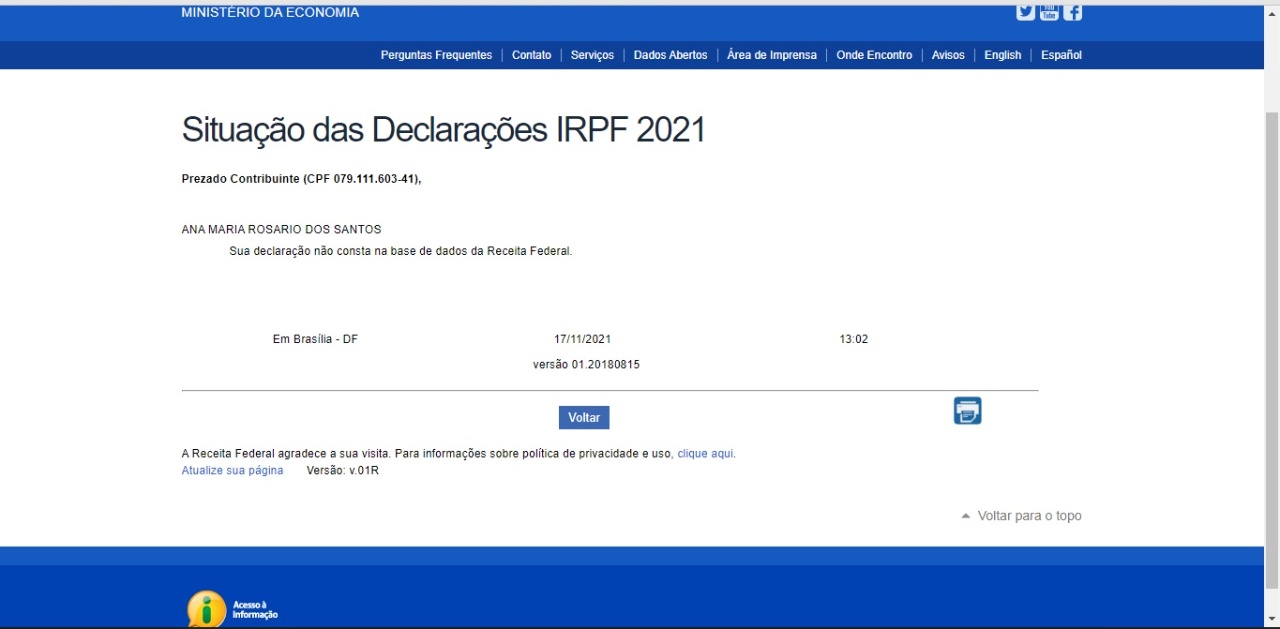Click the vertical scrollbar thumb
Viewport: 1280px width, 629px height.
click(1272, 348)
